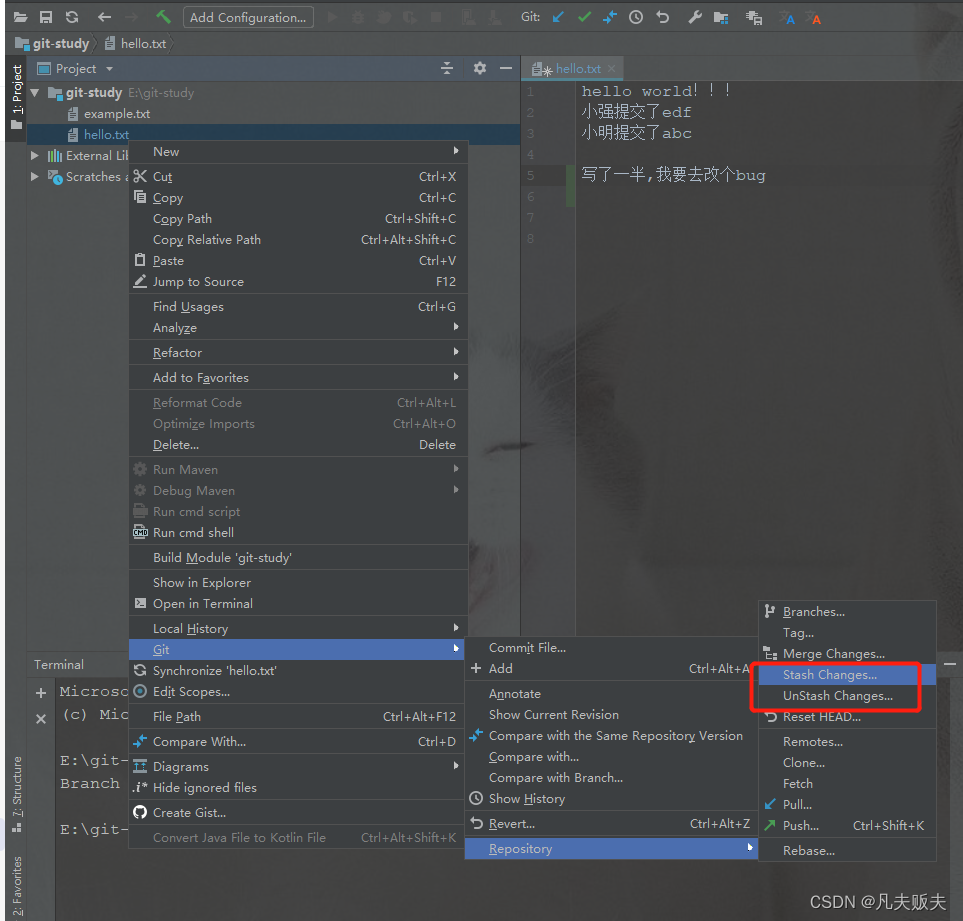
Task: Expand the Refactor submenu
Action: pyautogui.click(x=298, y=352)
